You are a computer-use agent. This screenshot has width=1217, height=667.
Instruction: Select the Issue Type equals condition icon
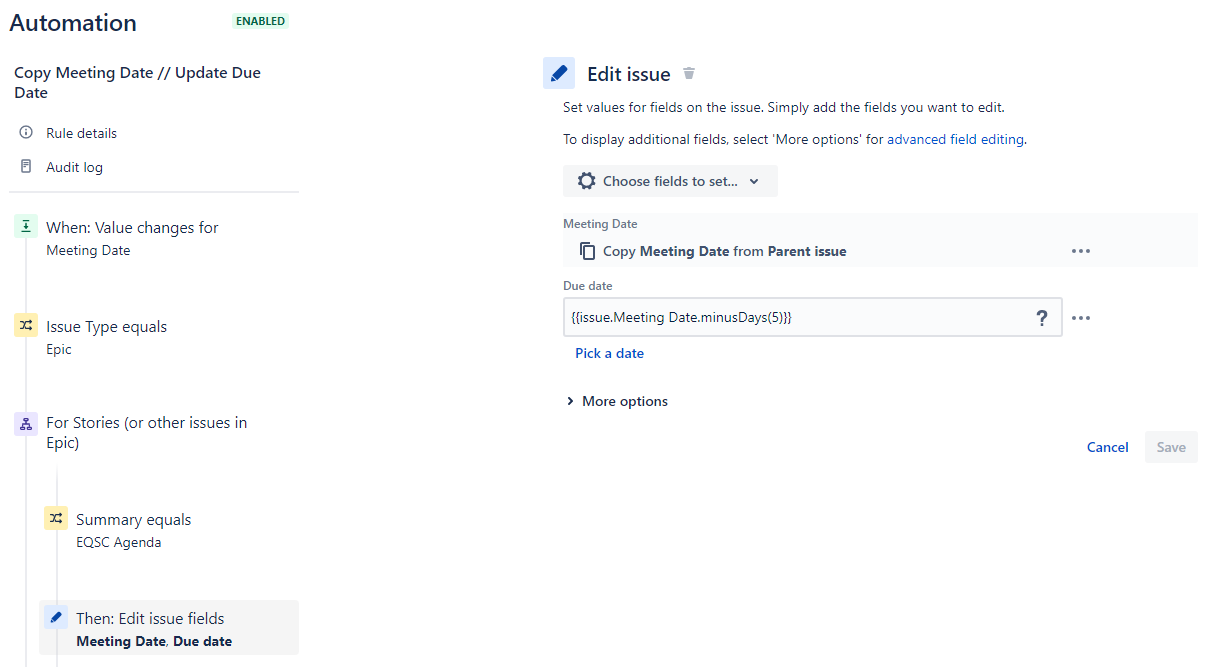(x=26, y=326)
